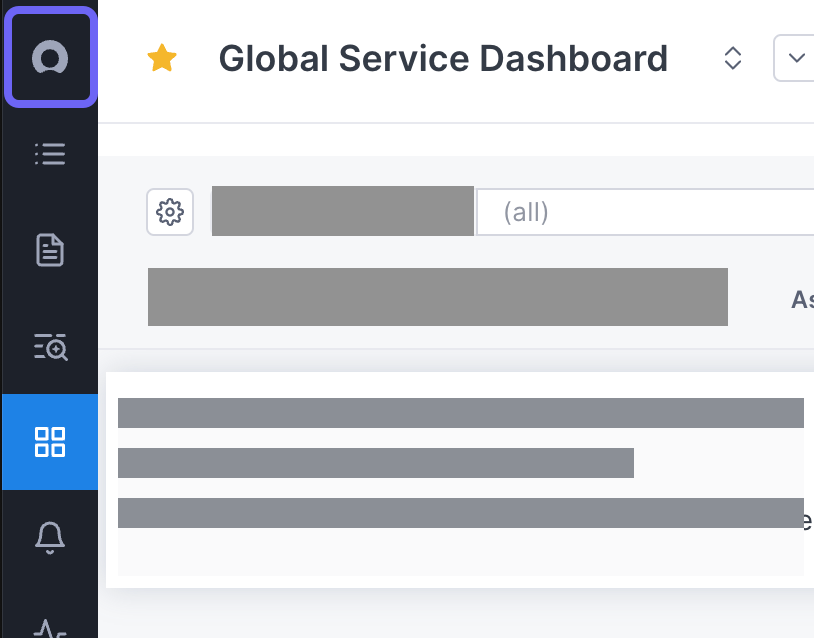Screen dimensions: 814x638
Task: Open the filter settings gear
Action: point(170,212)
